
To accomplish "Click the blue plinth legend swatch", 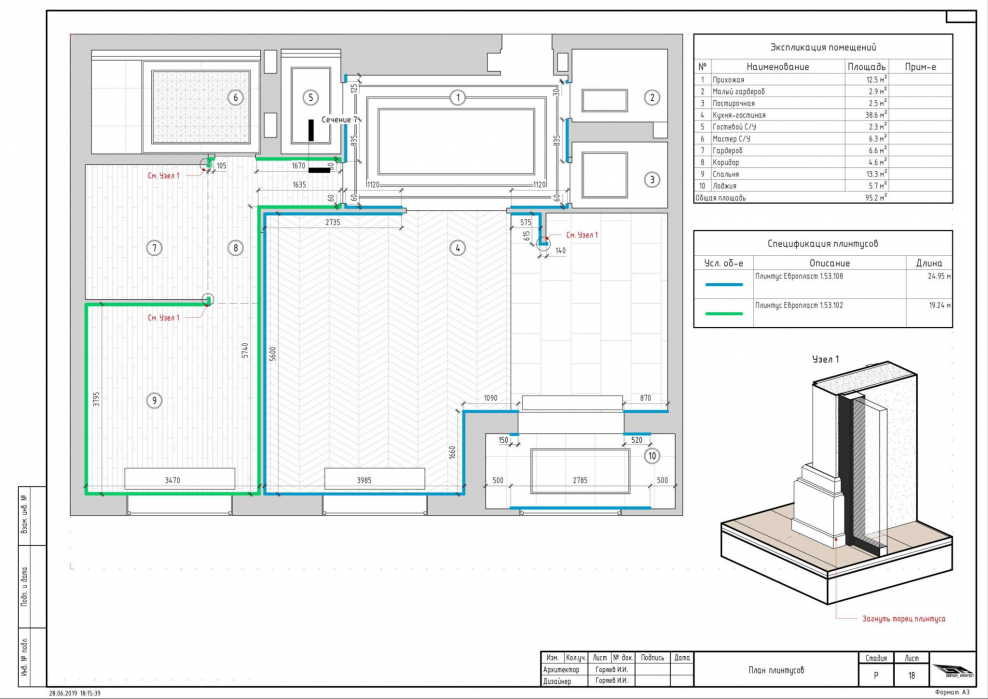I will coord(723,284).
